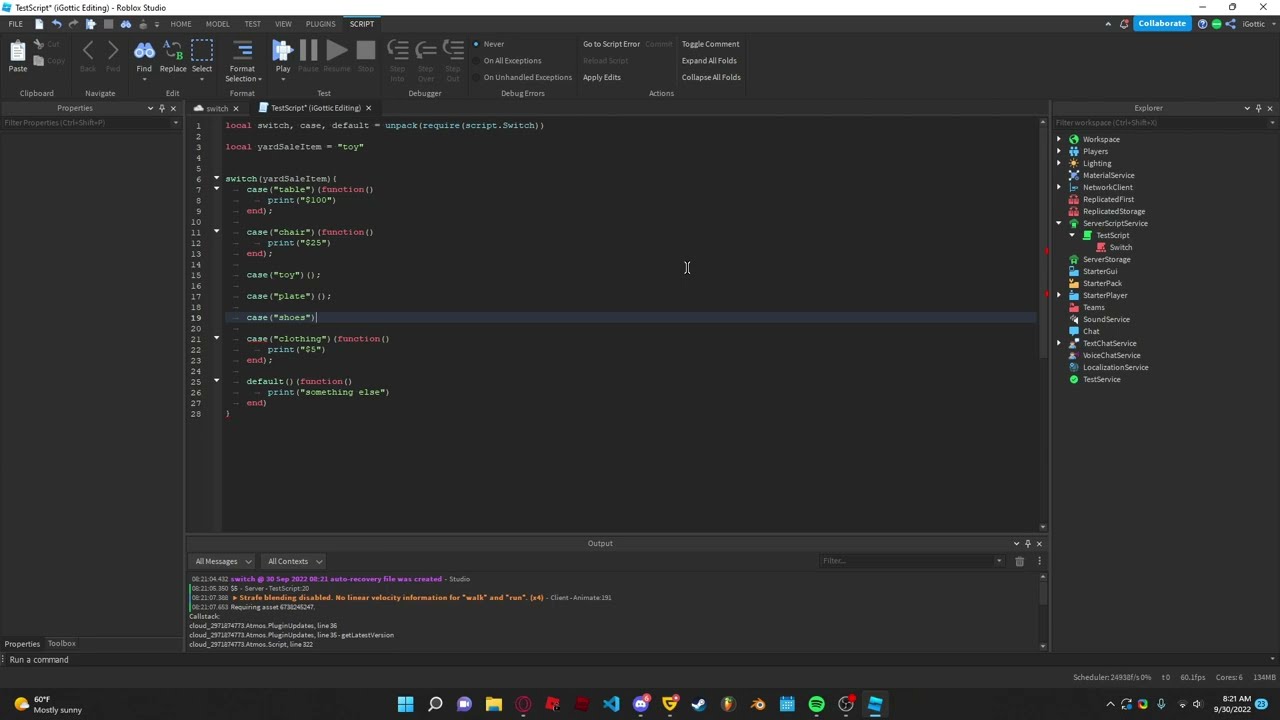Clear output with the trash icon
Image resolution: width=1280 pixels, height=720 pixels.
(x=1019, y=561)
